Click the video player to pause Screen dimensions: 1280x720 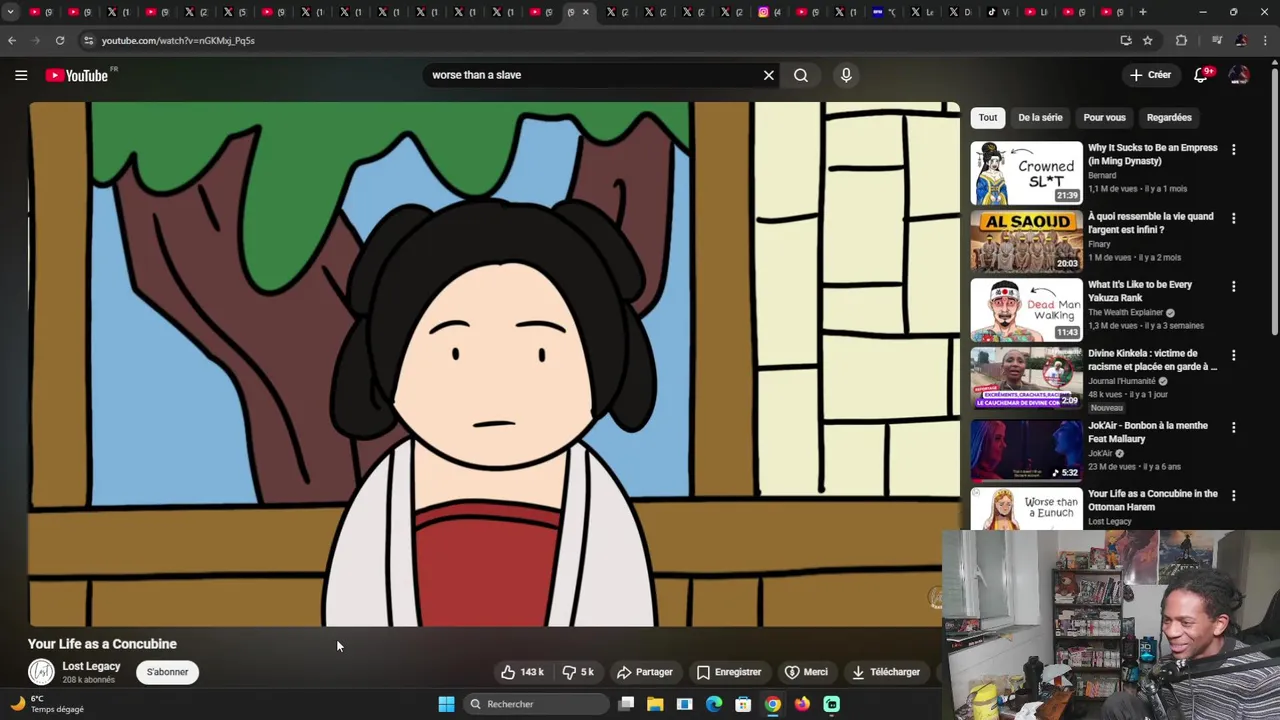click(x=494, y=364)
